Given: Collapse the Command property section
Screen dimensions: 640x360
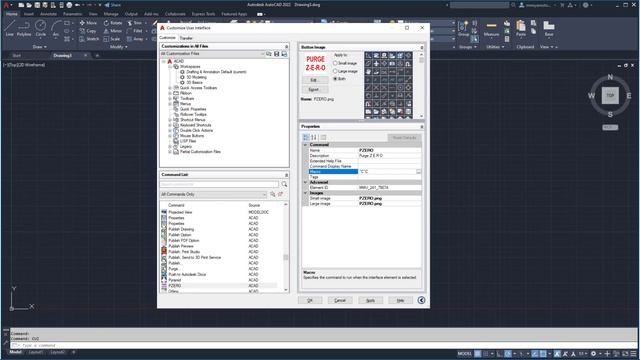Looking at the screenshot, I should coord(305,145).
